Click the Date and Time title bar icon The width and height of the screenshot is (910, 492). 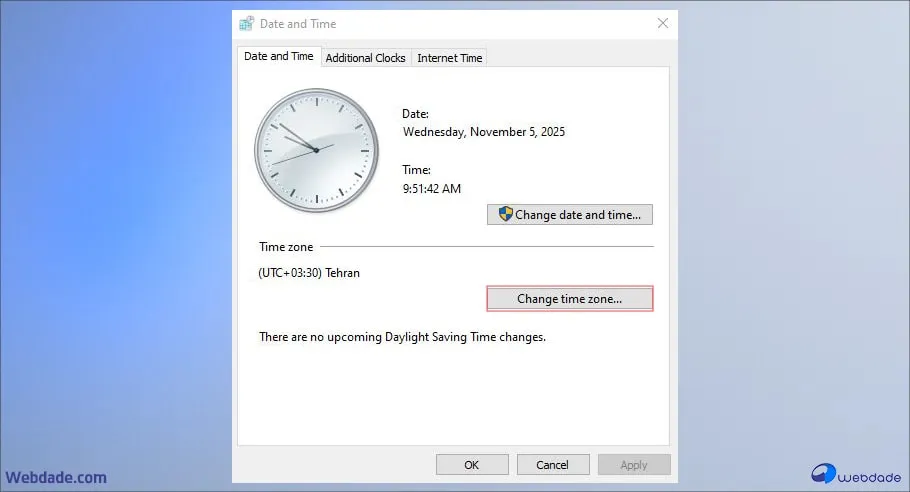point(247,24)
